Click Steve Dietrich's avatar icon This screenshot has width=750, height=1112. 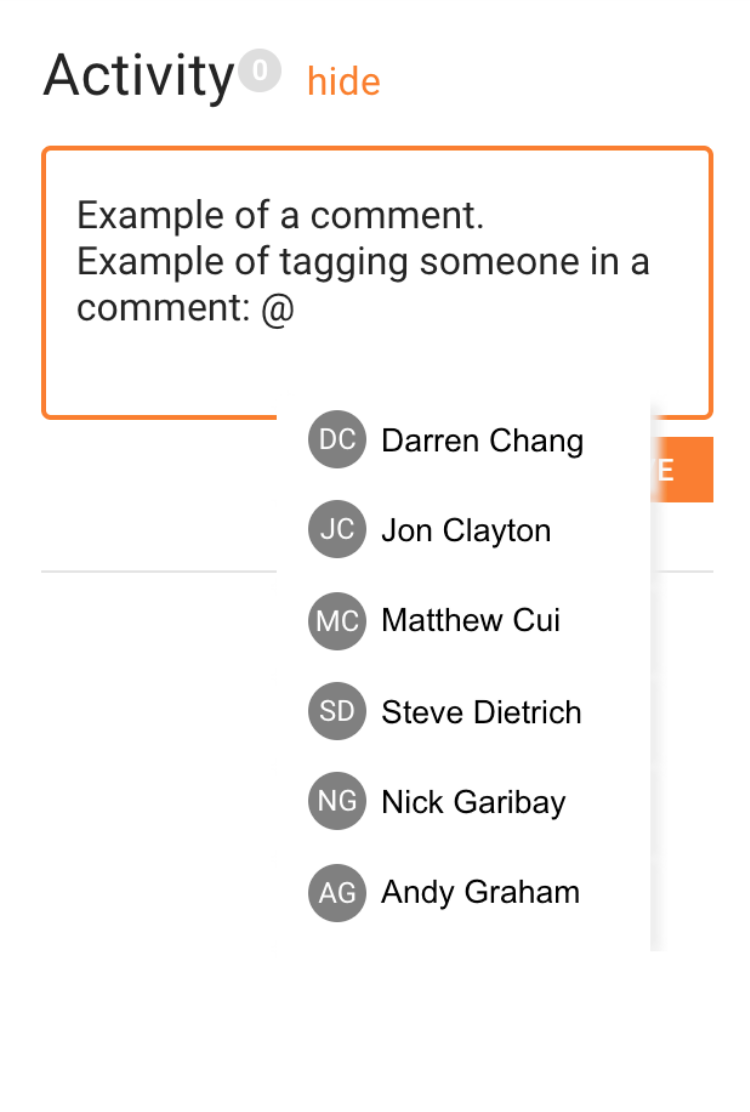337,711
